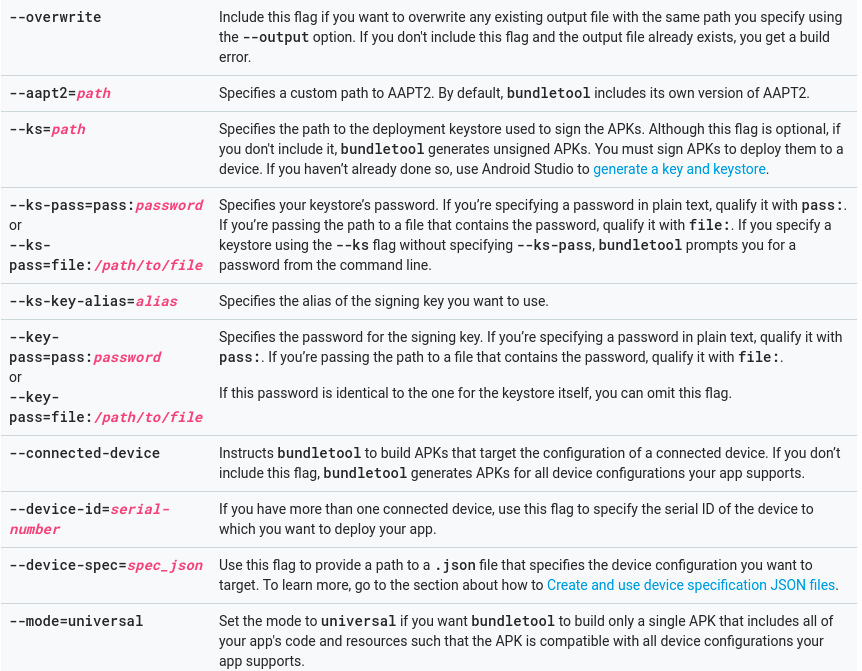Click the --aapt2=path flag name

[x=60, y=93]
